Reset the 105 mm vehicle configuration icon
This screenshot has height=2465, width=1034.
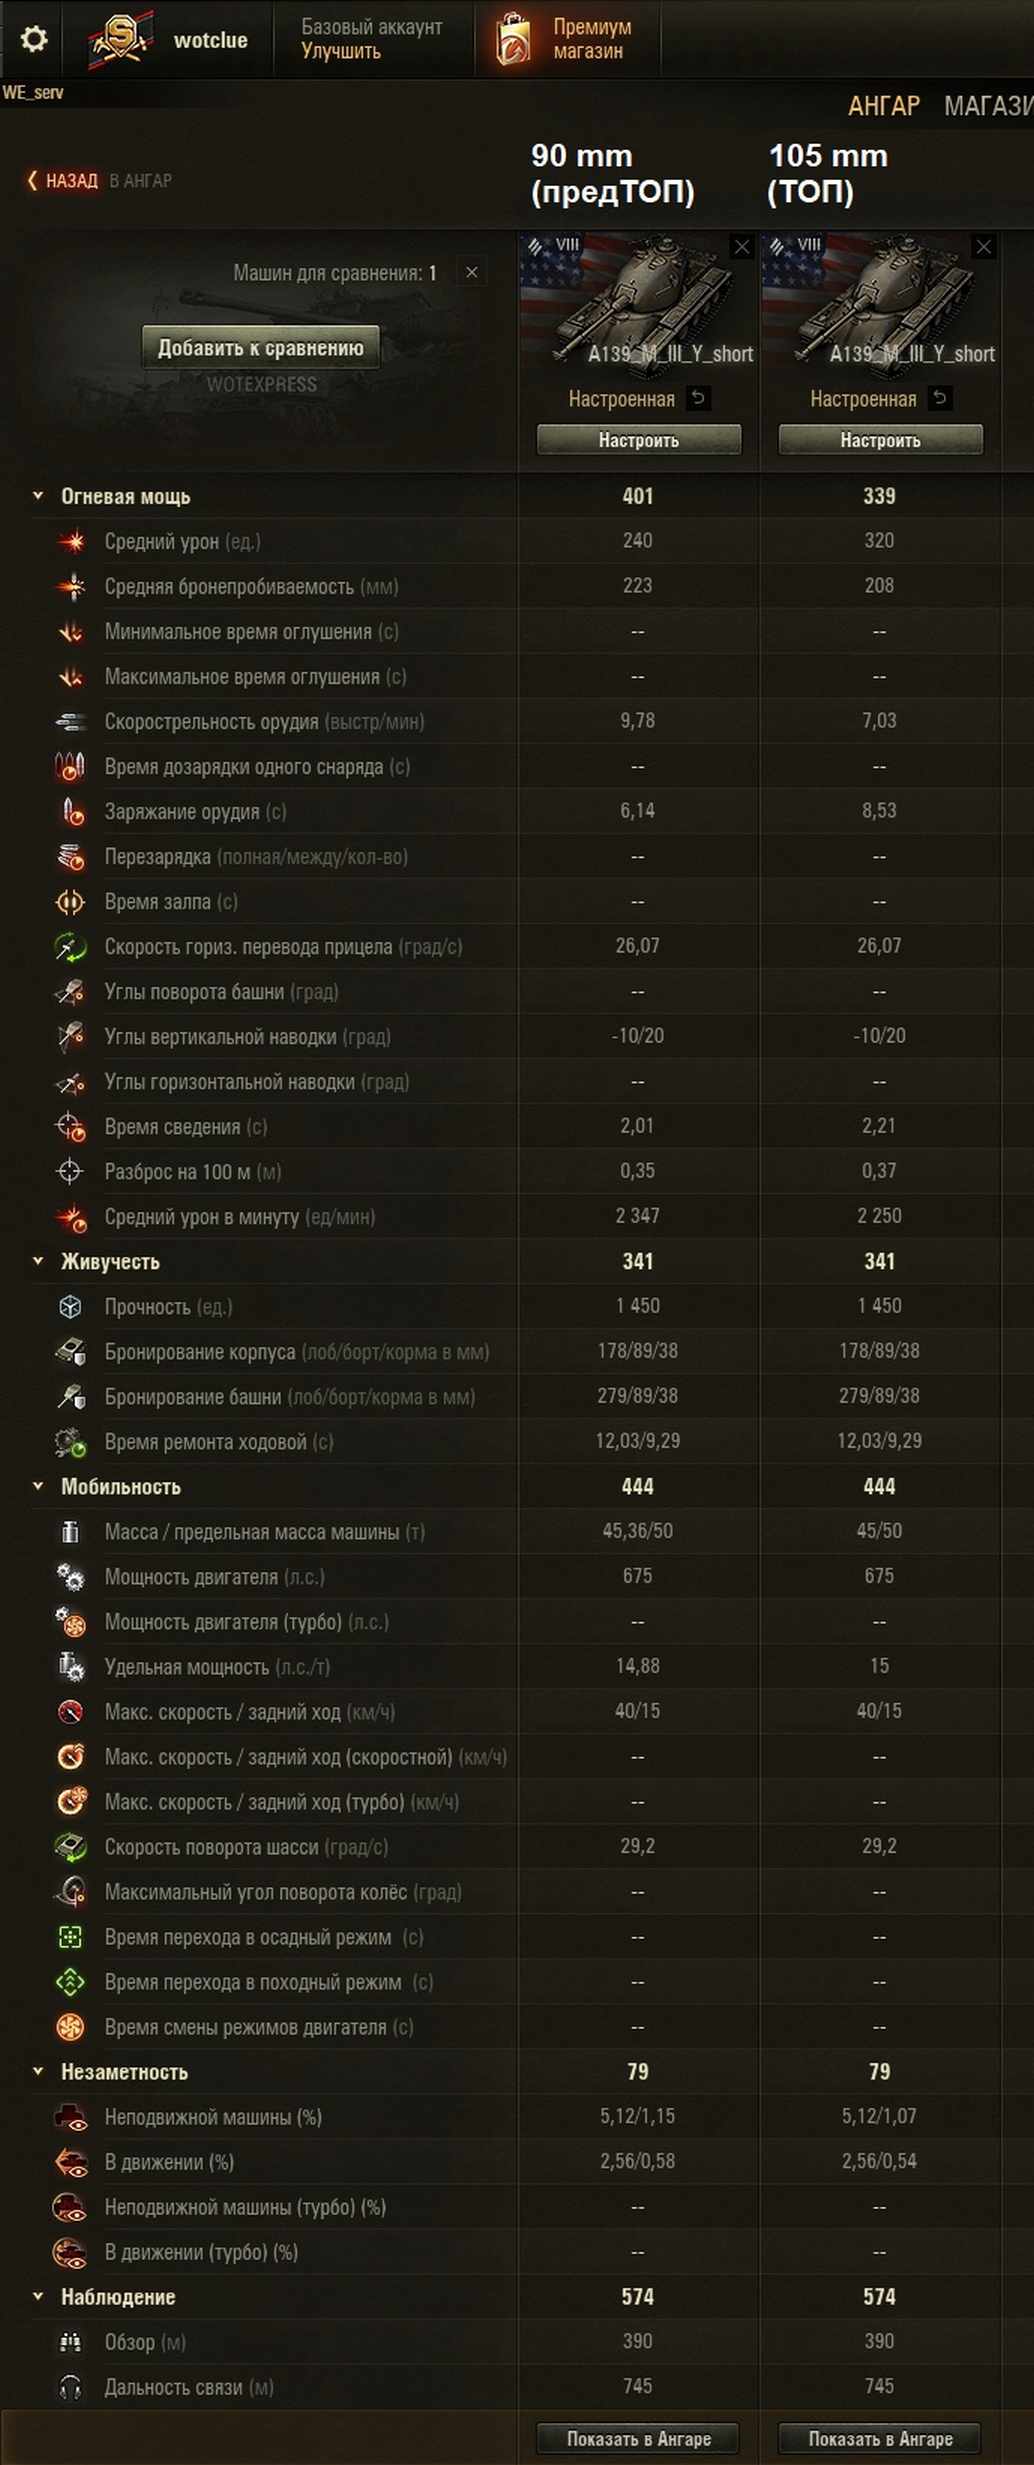[x=940, y=398]
